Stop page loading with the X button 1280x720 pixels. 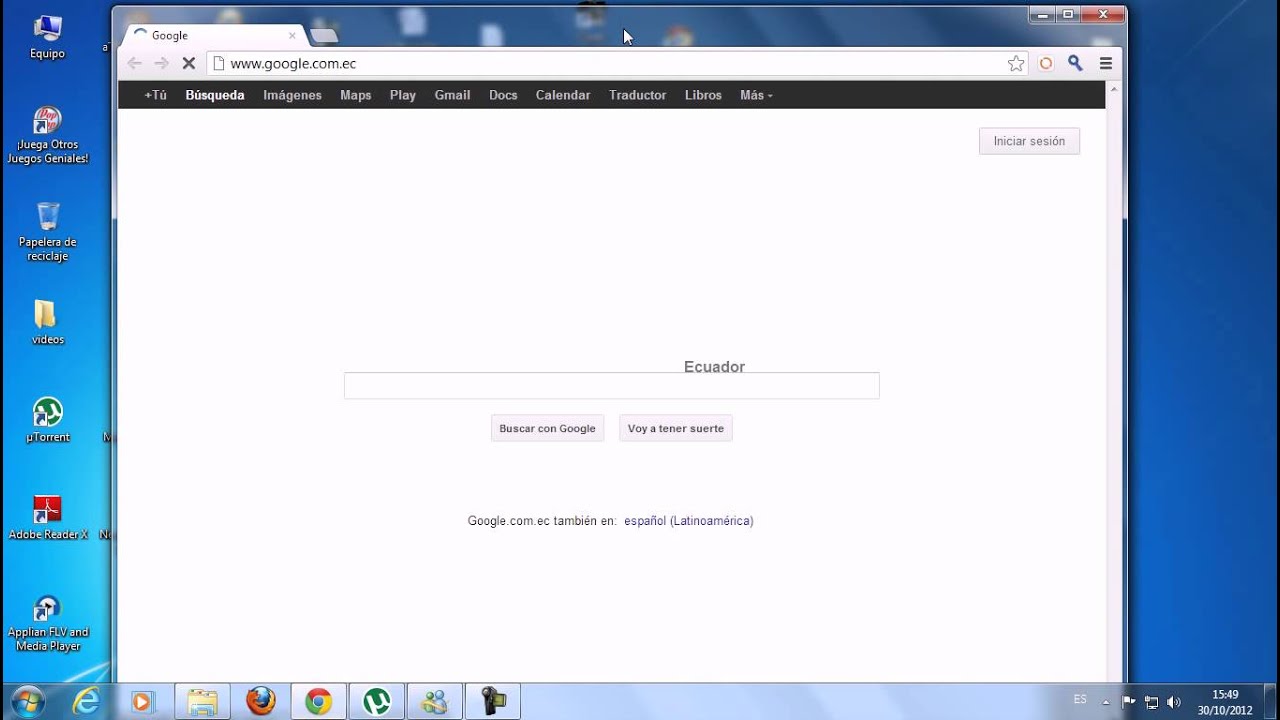point(188,63)
